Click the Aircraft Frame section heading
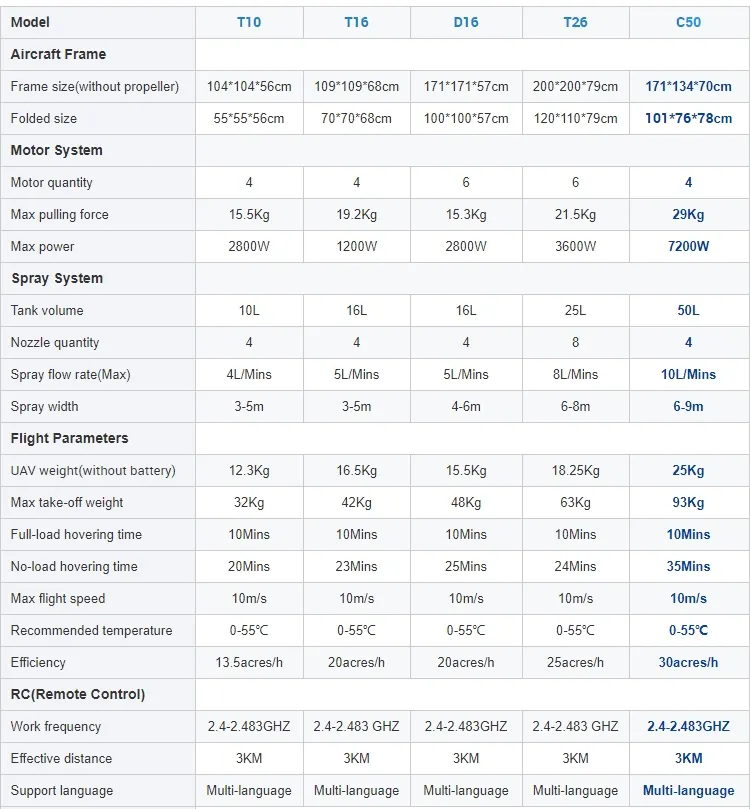Screen dimensions: 750x809 point(58,54)
